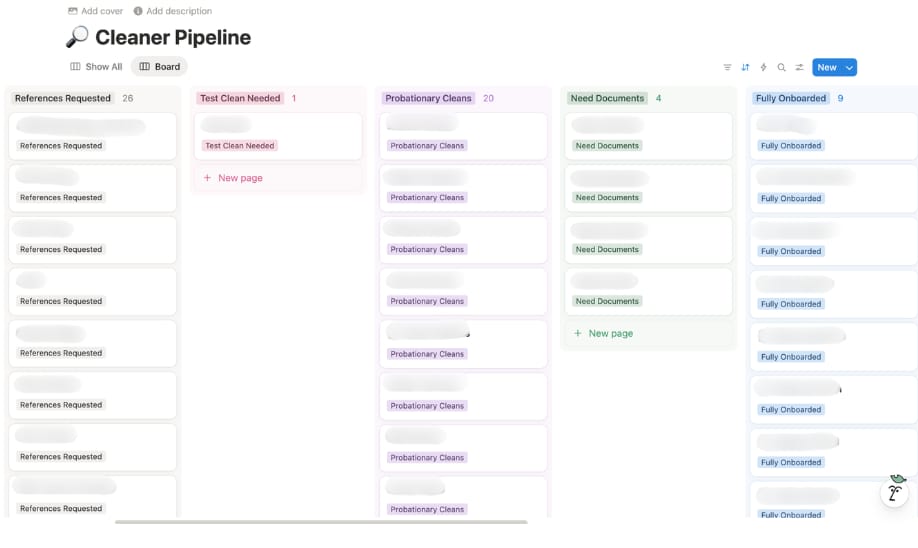
Task: Expand the New button dropdown arrow
Action: [x=849, y=68]
